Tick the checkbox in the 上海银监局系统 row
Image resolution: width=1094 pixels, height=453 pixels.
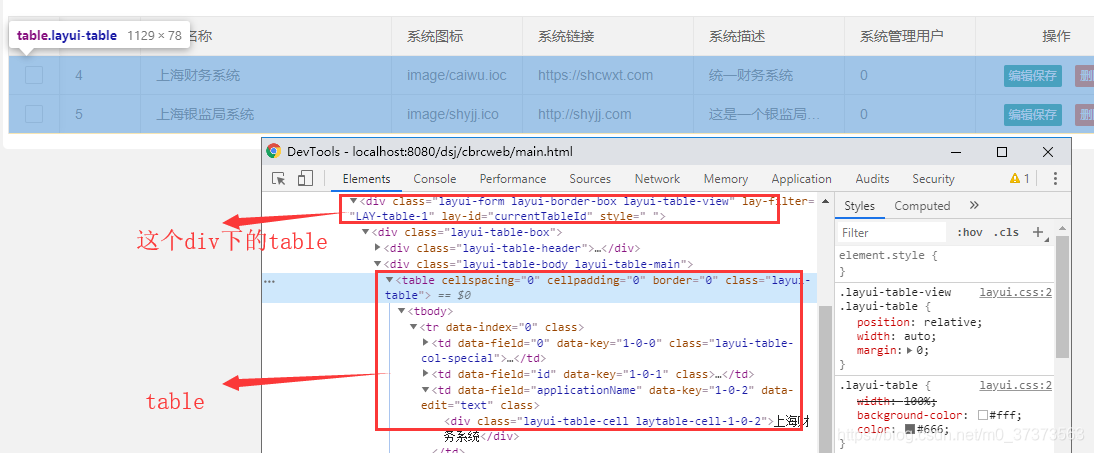pyautogui.click(x=33, y=114)
